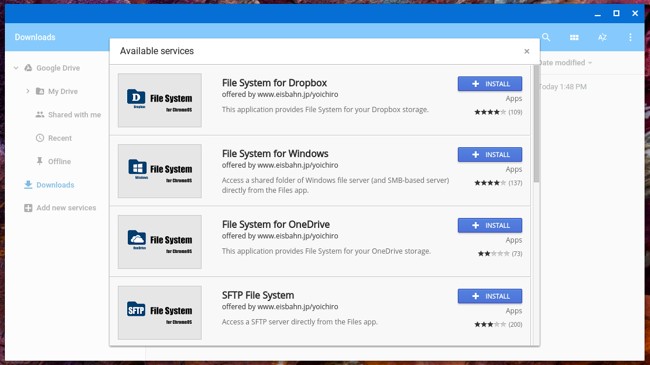The width and height of the screenshot is (650, 365).
Task: Click the services list scrollbar
Action: click(x=536, y=124)
